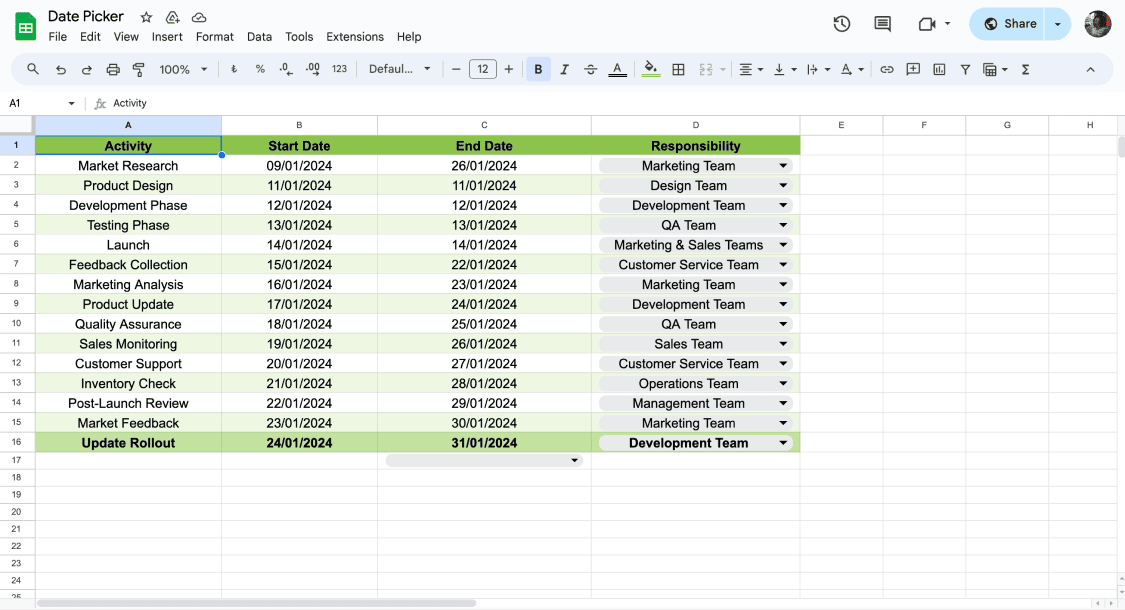Toggle bold formatting button
Image resolution: width=1125 pixels, height=610 pixels.
click(x=538, y=69)
